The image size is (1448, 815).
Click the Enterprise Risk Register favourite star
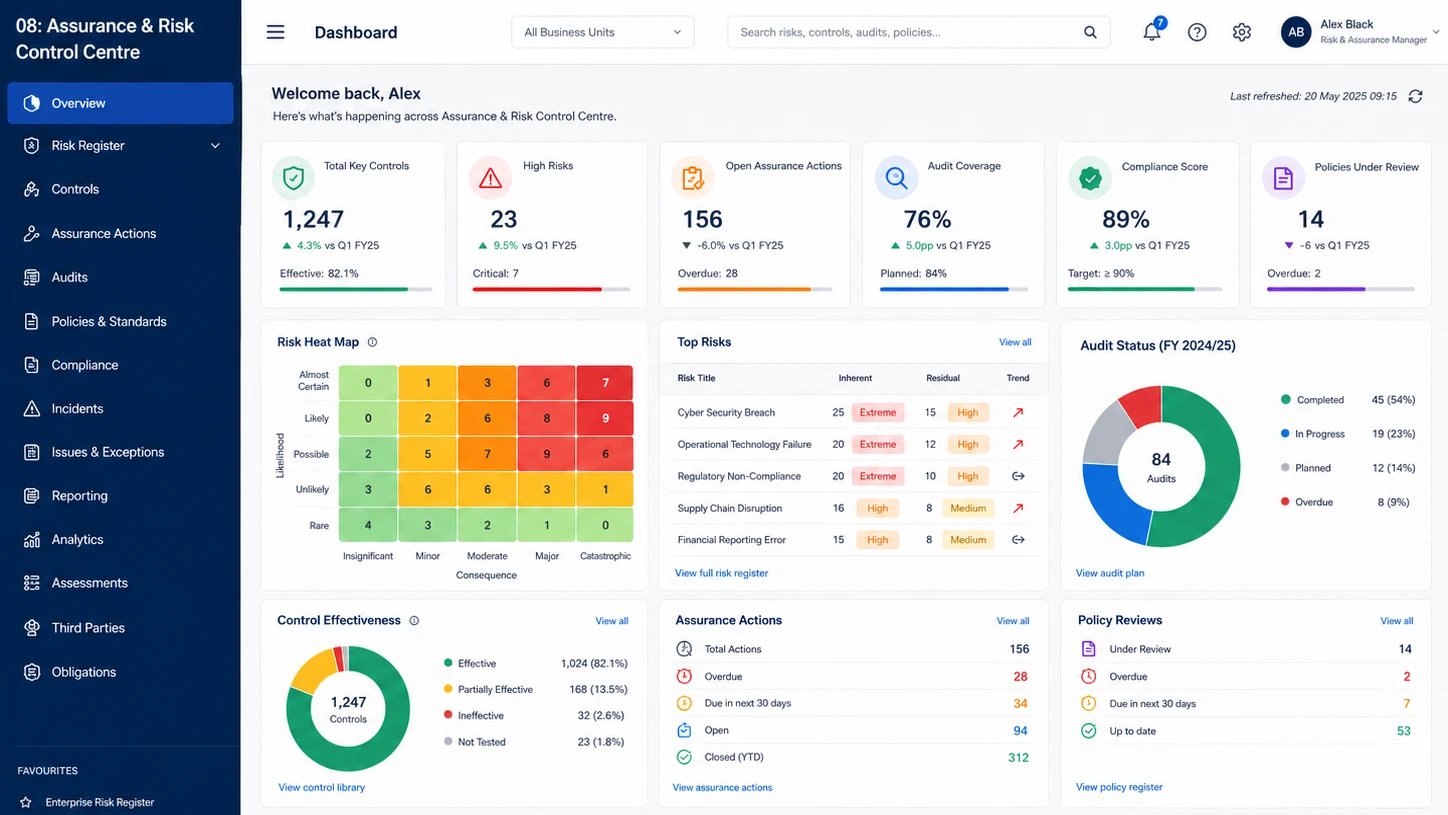[x=26, y=802]
